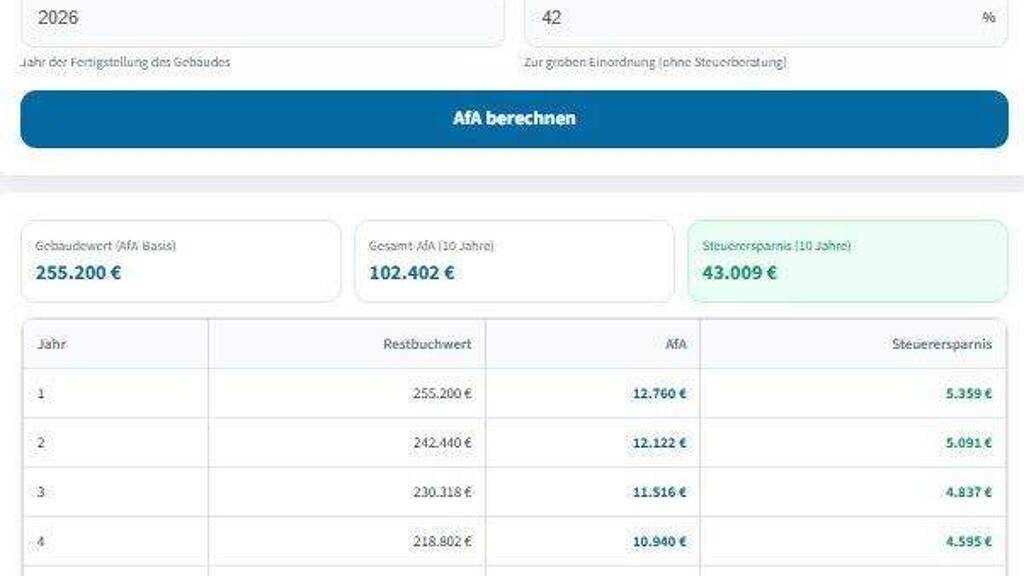Click the year input field showing 2026
Screen dimensions: 1024x576
[260, 18]
